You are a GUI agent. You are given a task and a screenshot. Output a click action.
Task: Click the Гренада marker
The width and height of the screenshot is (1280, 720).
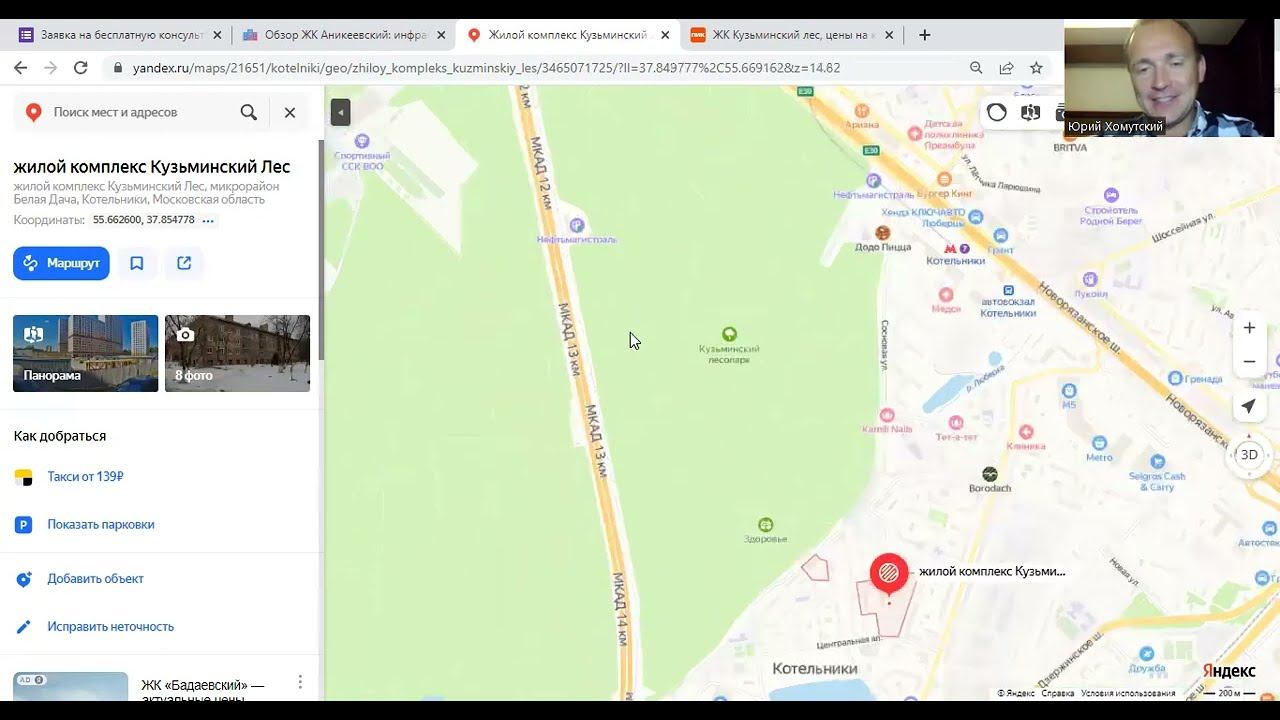coord(1174,379)
